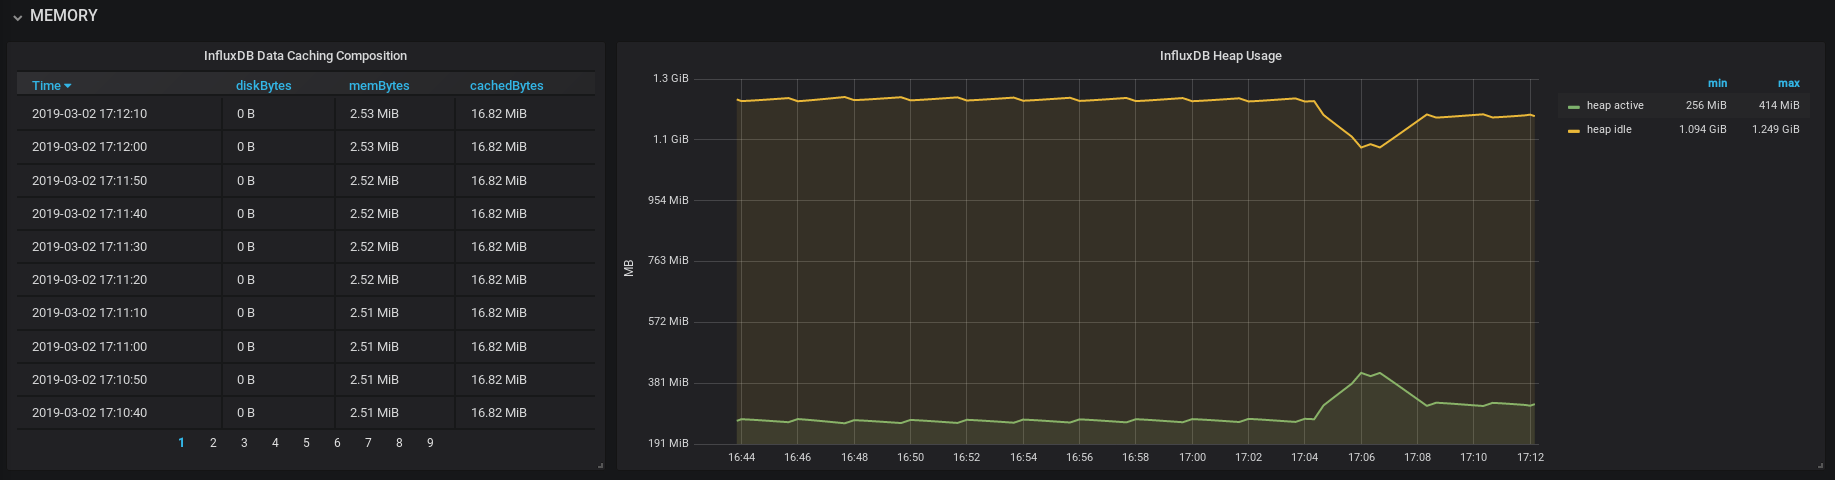Open heap idle yellow color swatch
The width and height of the screenshot is (1835, 480).
1573,131
